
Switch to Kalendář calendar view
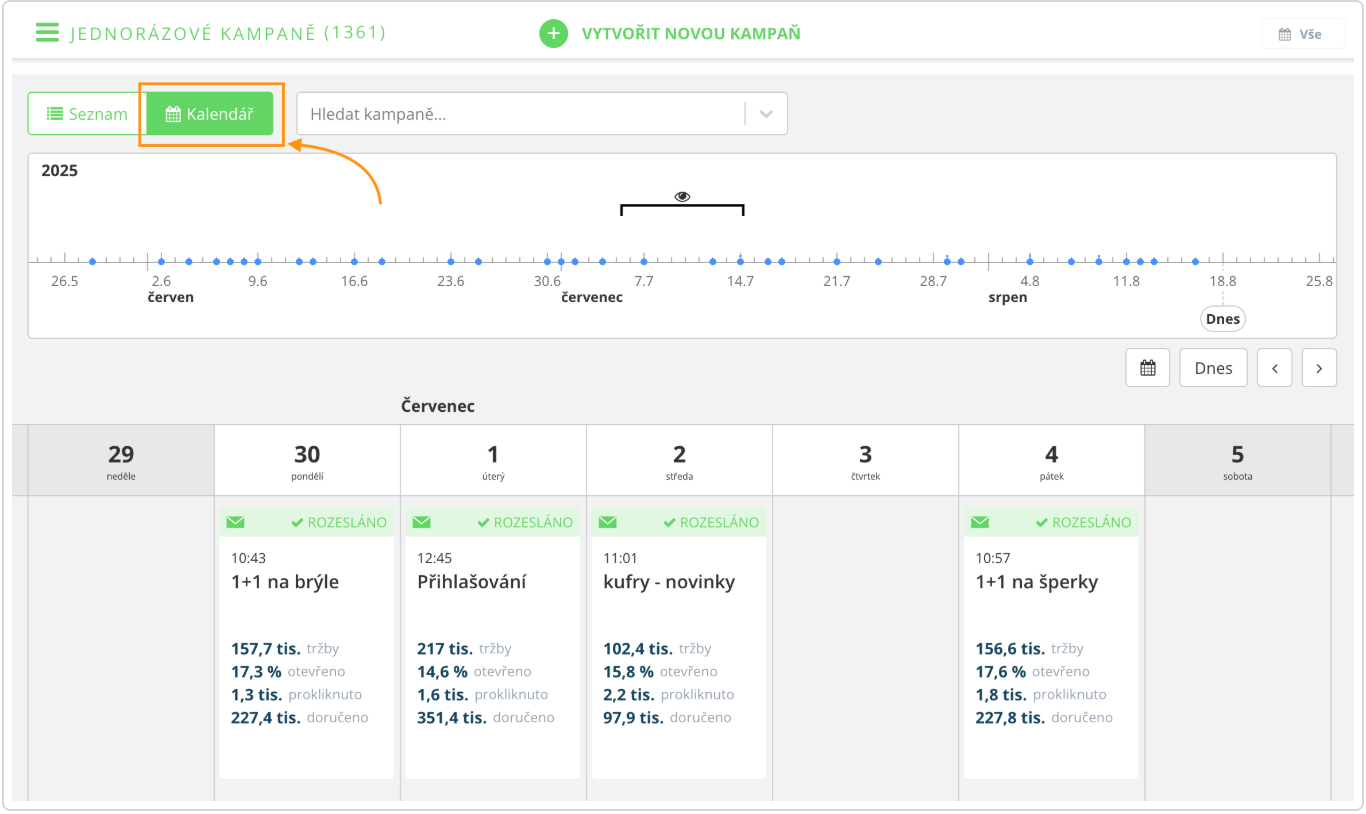[x=209, y=114]
